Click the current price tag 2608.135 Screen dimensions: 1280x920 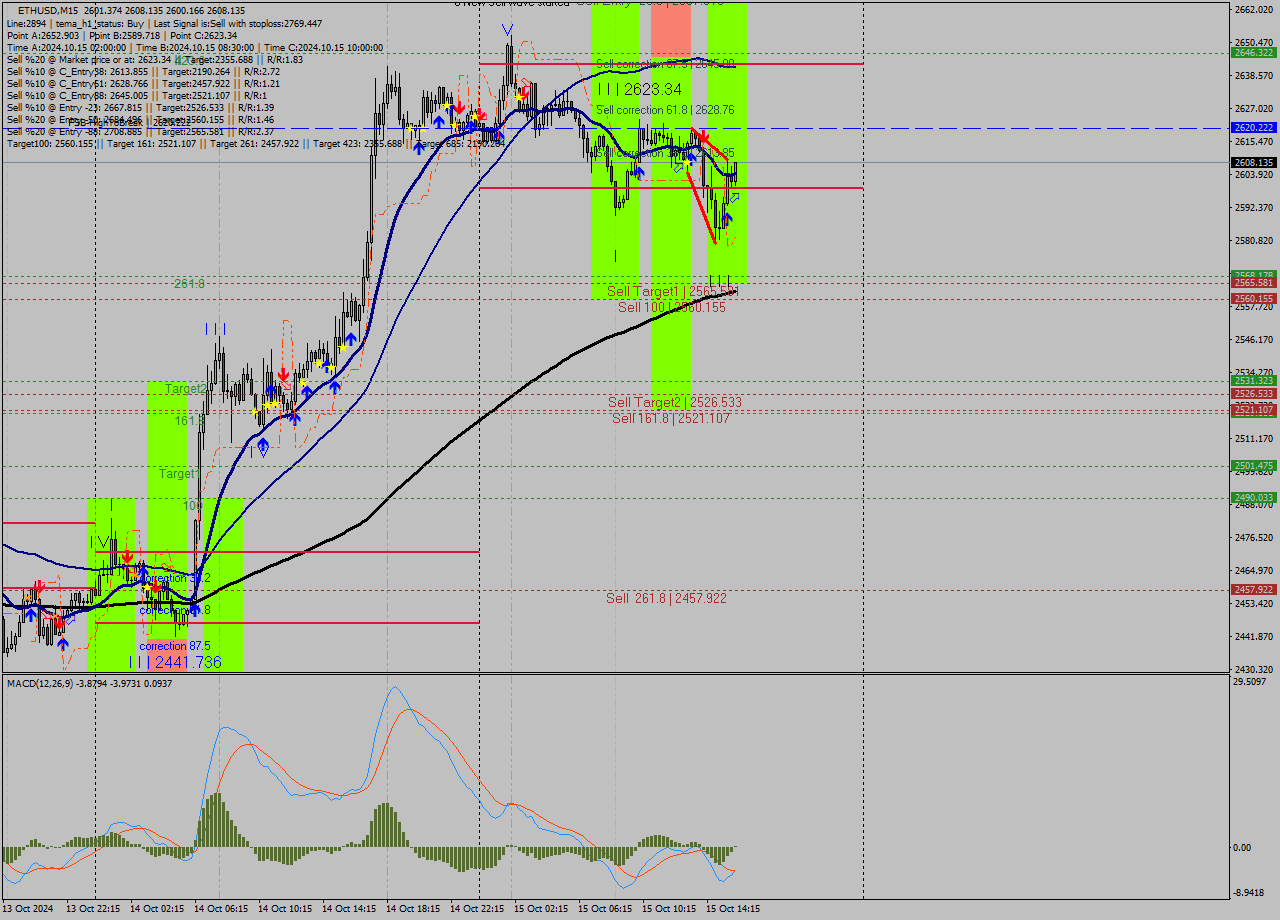1253,162
